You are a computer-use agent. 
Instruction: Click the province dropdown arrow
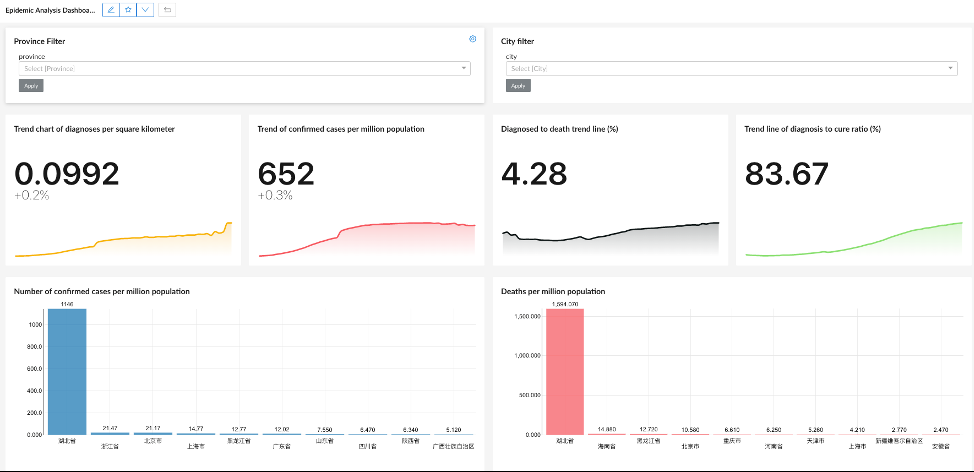(x=464, y=68)
